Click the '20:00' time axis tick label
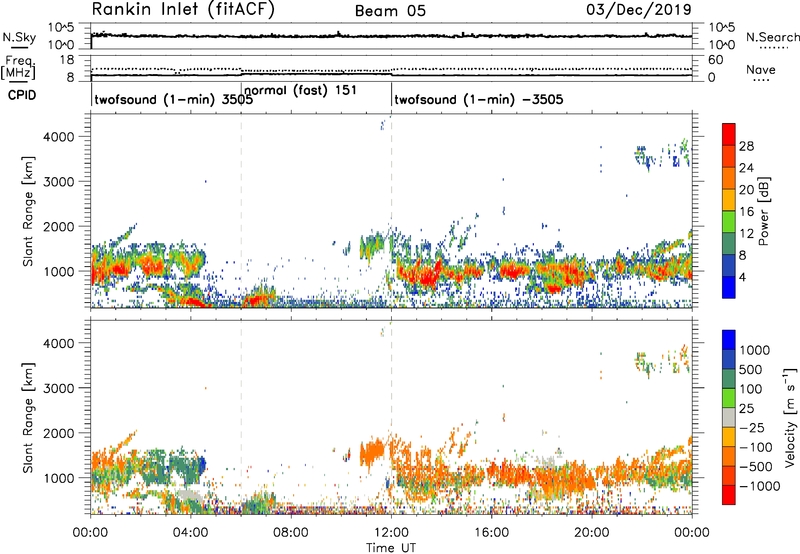Viewport: 800px width, 554px height. tap(591, 533)
